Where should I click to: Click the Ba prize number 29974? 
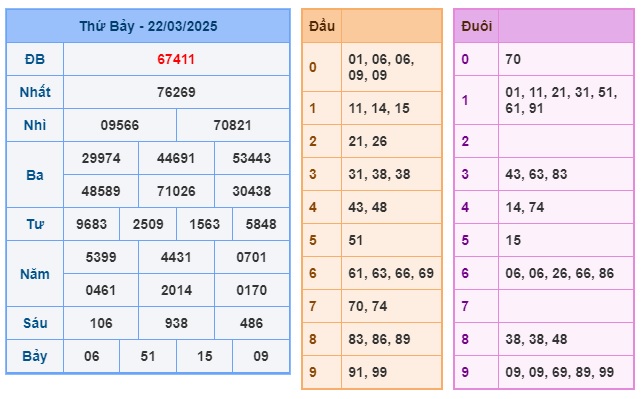pos(101,158)
